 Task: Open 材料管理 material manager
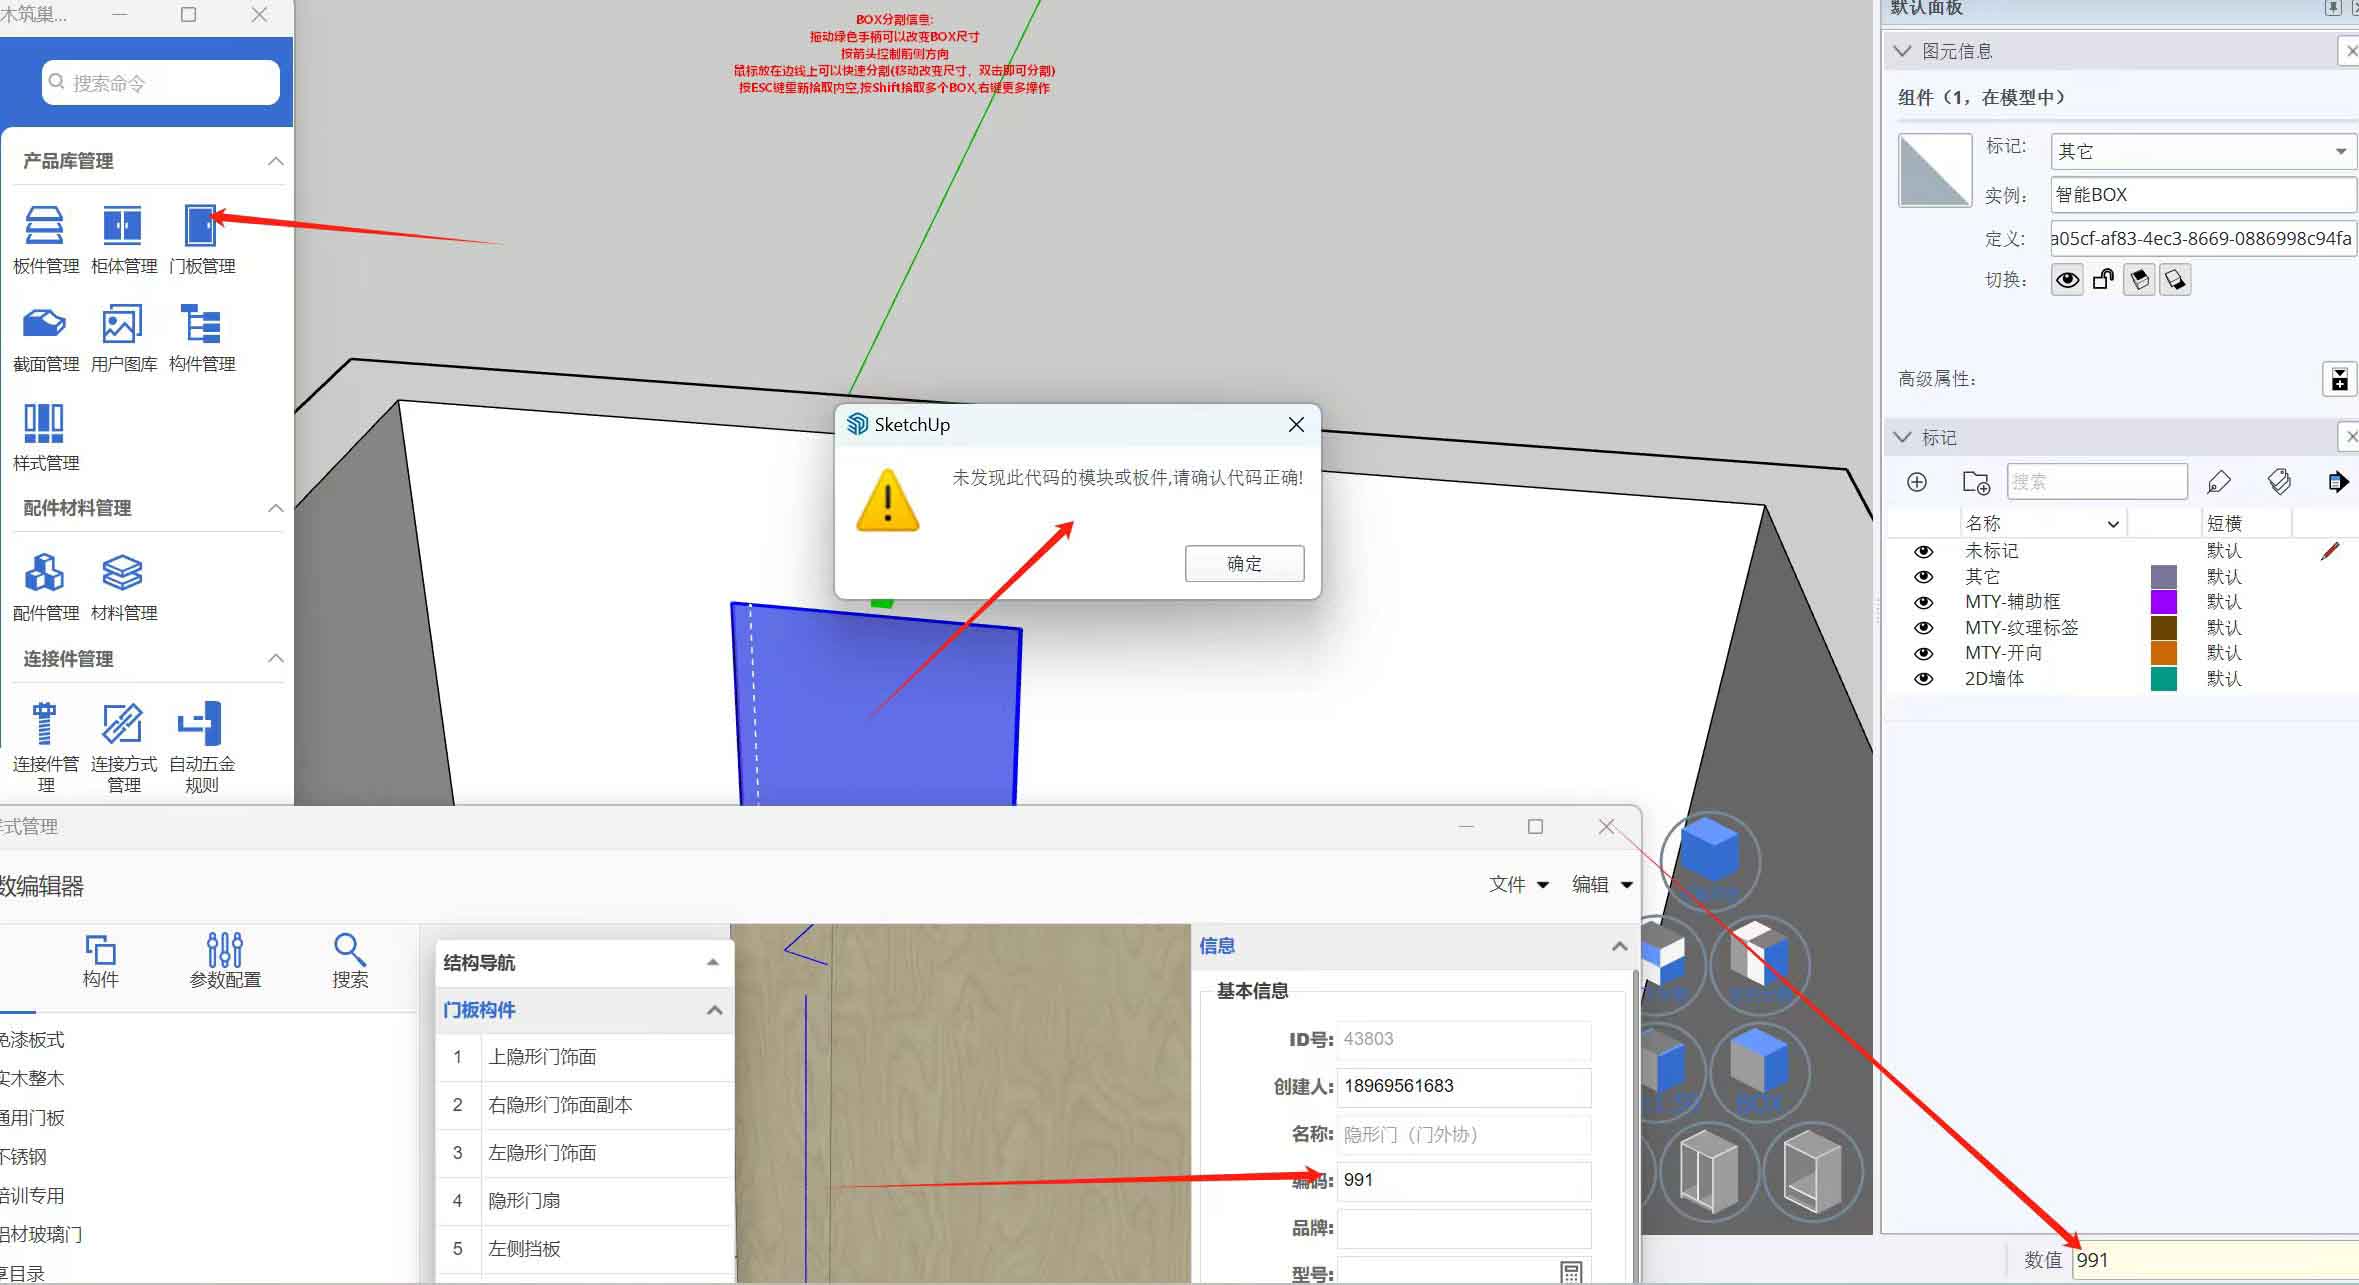123,574
